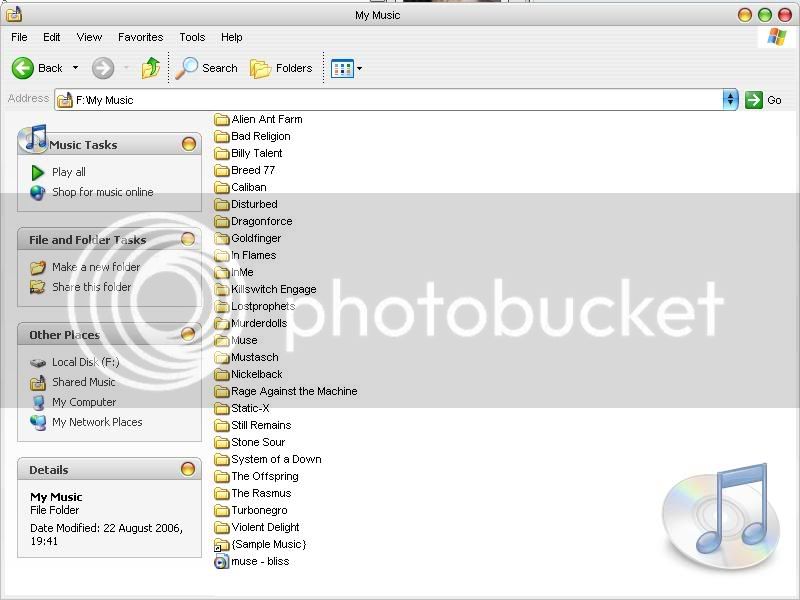
Task: Collapse the File and Folder Tasks panel
Action: tap(188, 239)
